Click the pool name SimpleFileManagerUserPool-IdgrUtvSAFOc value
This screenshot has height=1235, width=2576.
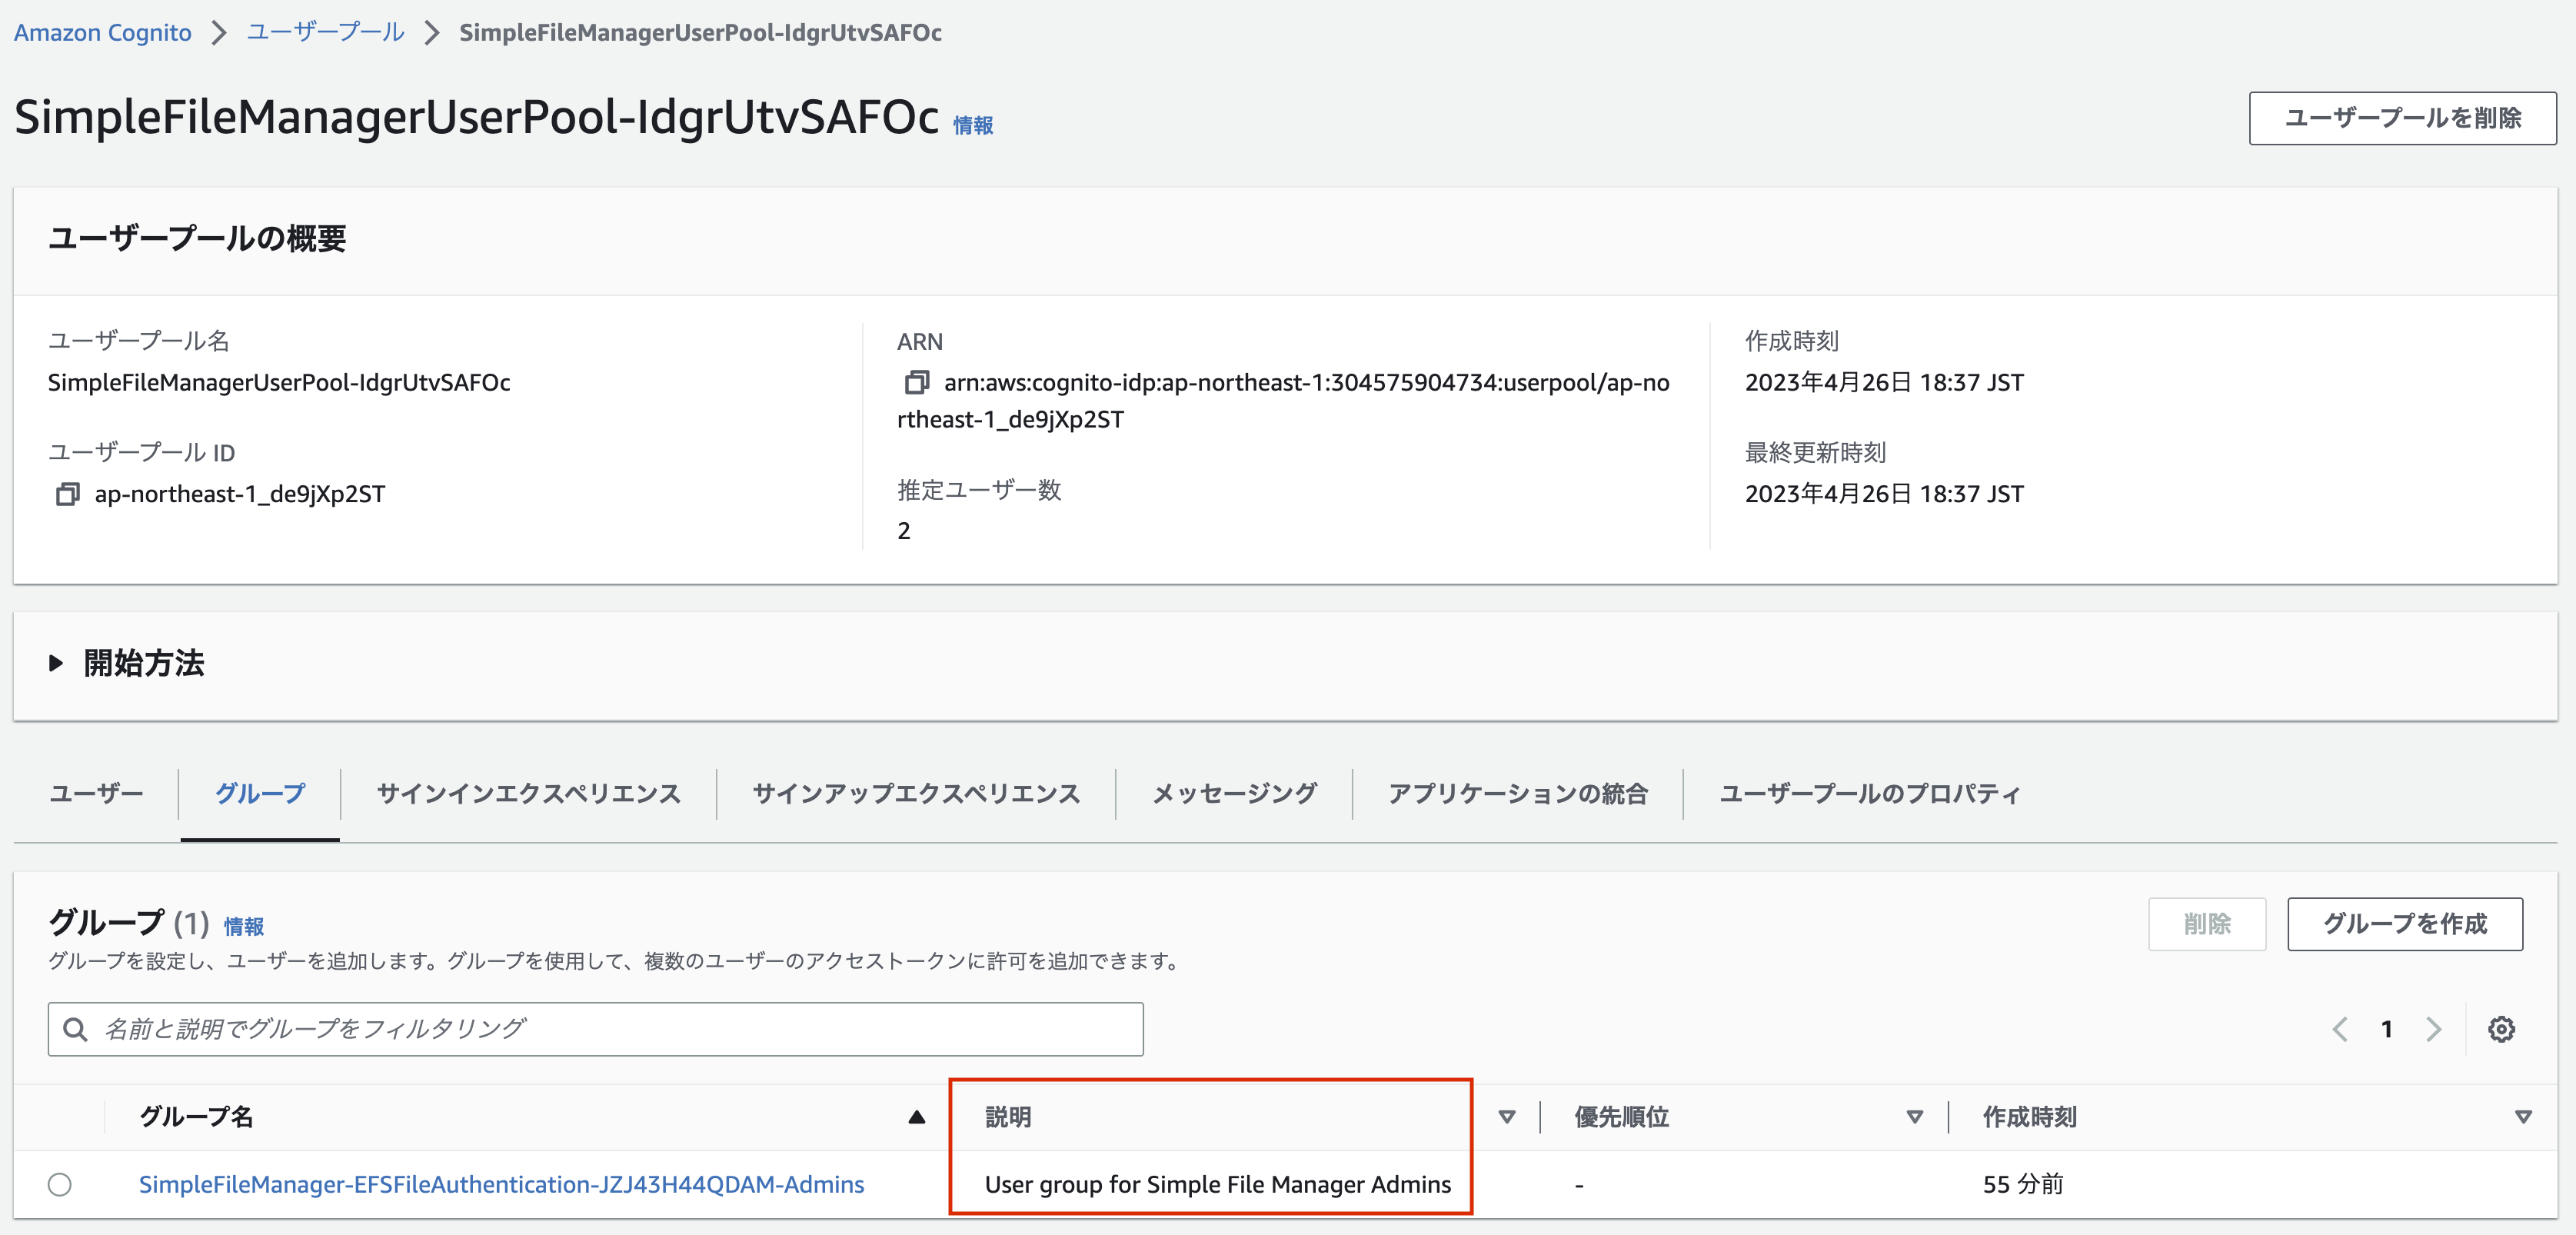click(x=279, y=382)
